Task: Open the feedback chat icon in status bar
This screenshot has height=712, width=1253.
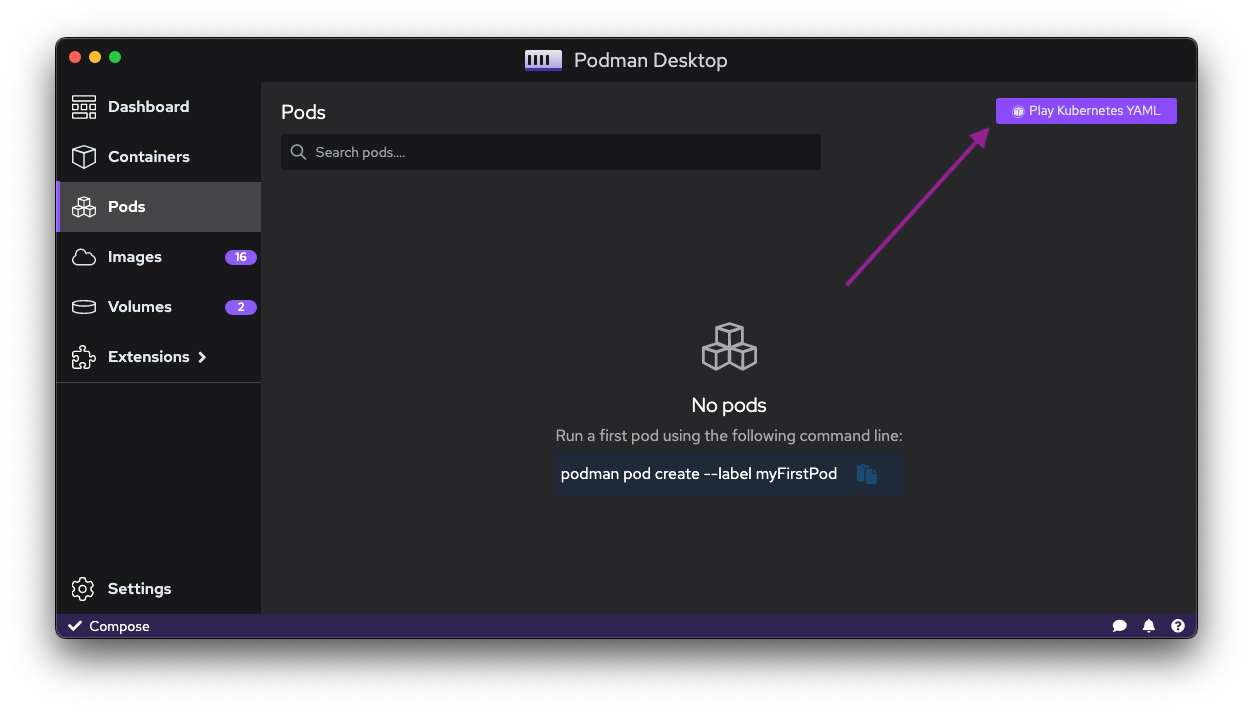Action: [x=1119, y=625]
